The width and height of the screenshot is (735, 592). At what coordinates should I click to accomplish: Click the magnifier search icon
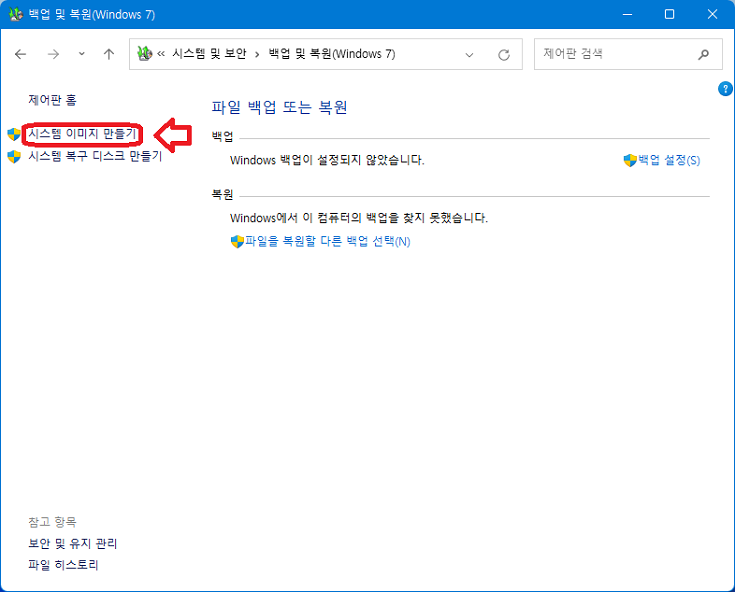pyautogui.click(x=703, y=54)
